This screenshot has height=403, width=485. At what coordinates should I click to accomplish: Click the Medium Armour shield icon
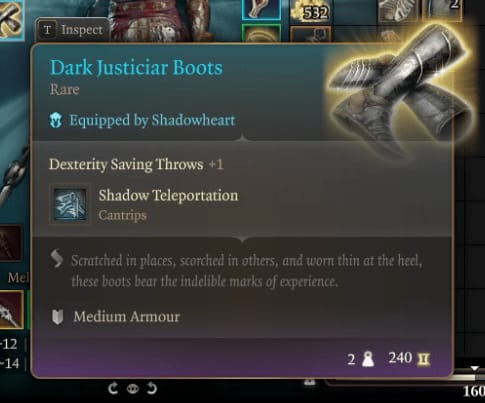coord(57,317)
